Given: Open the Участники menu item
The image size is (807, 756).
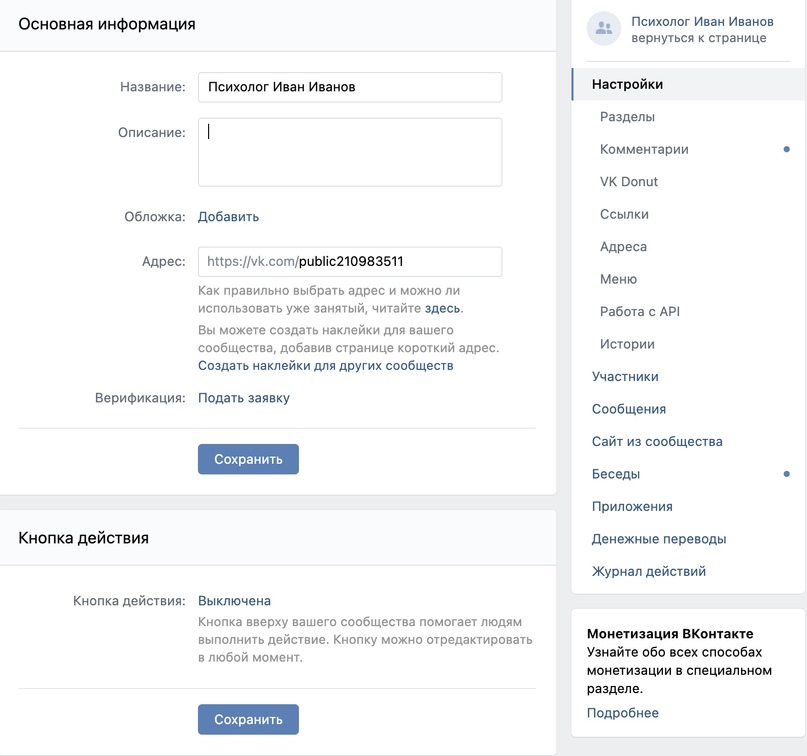Looking at the screenshot, I should 625,377.
